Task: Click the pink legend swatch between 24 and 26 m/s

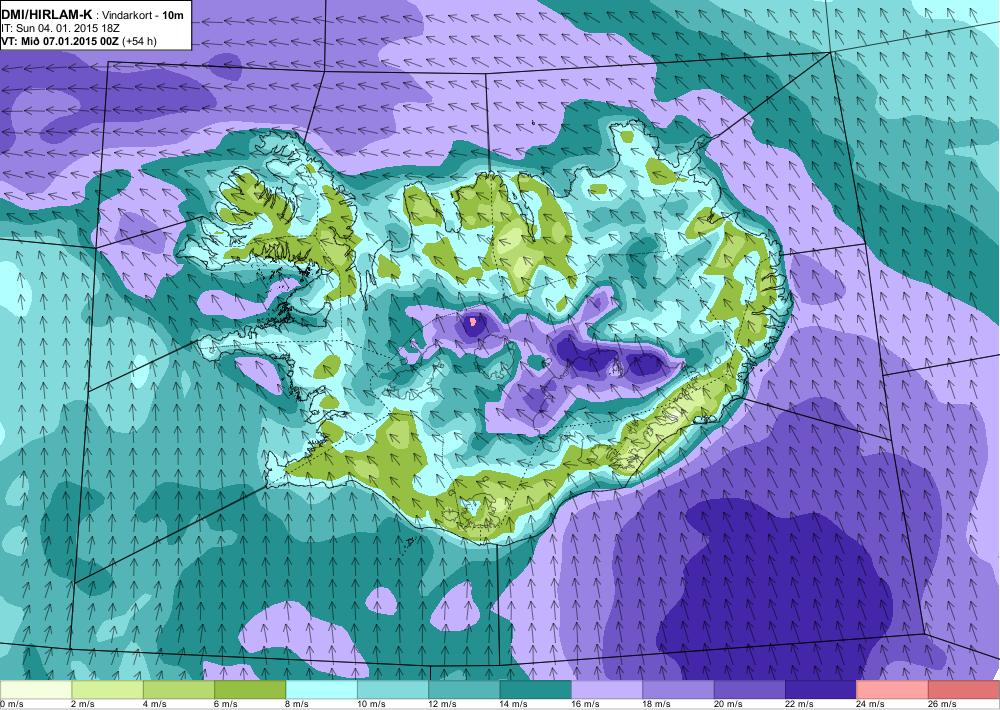Action: pyautogui.click(x=893, y=690)
